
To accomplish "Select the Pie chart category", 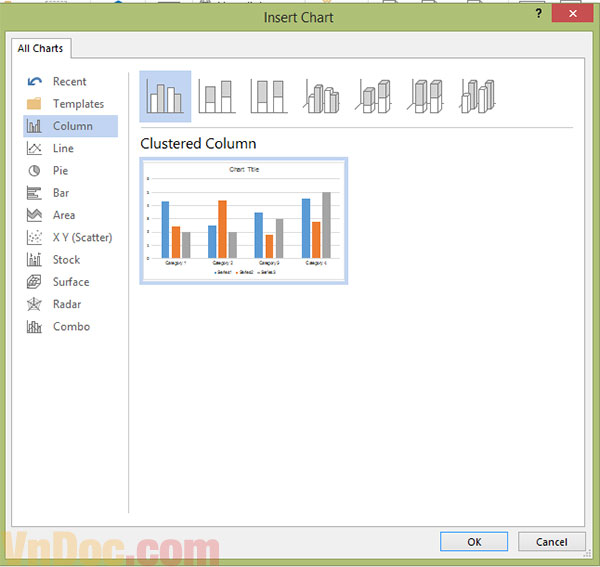I will click(60, 171).
